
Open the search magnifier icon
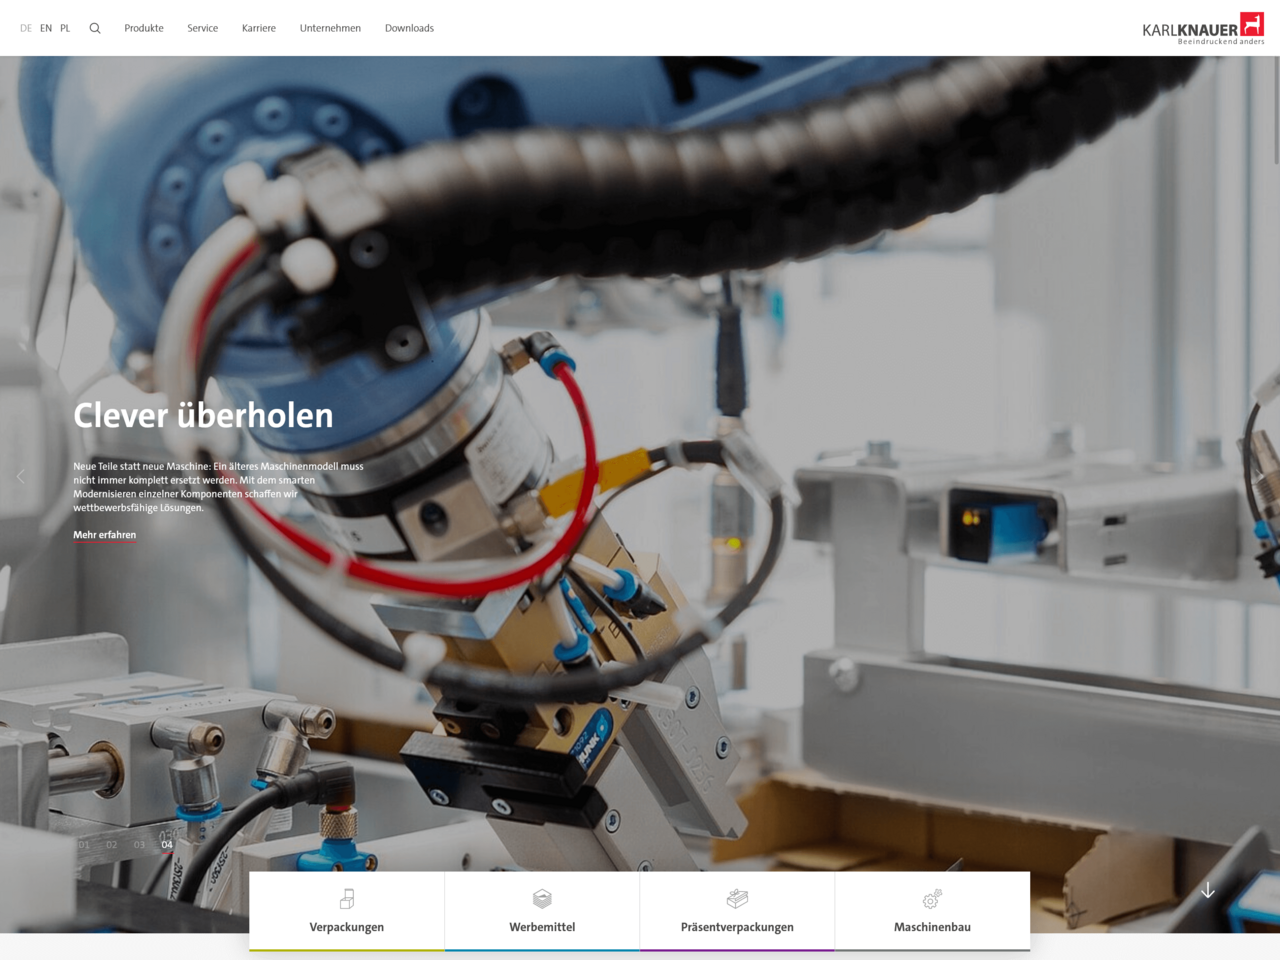click(x=95, y=28)
